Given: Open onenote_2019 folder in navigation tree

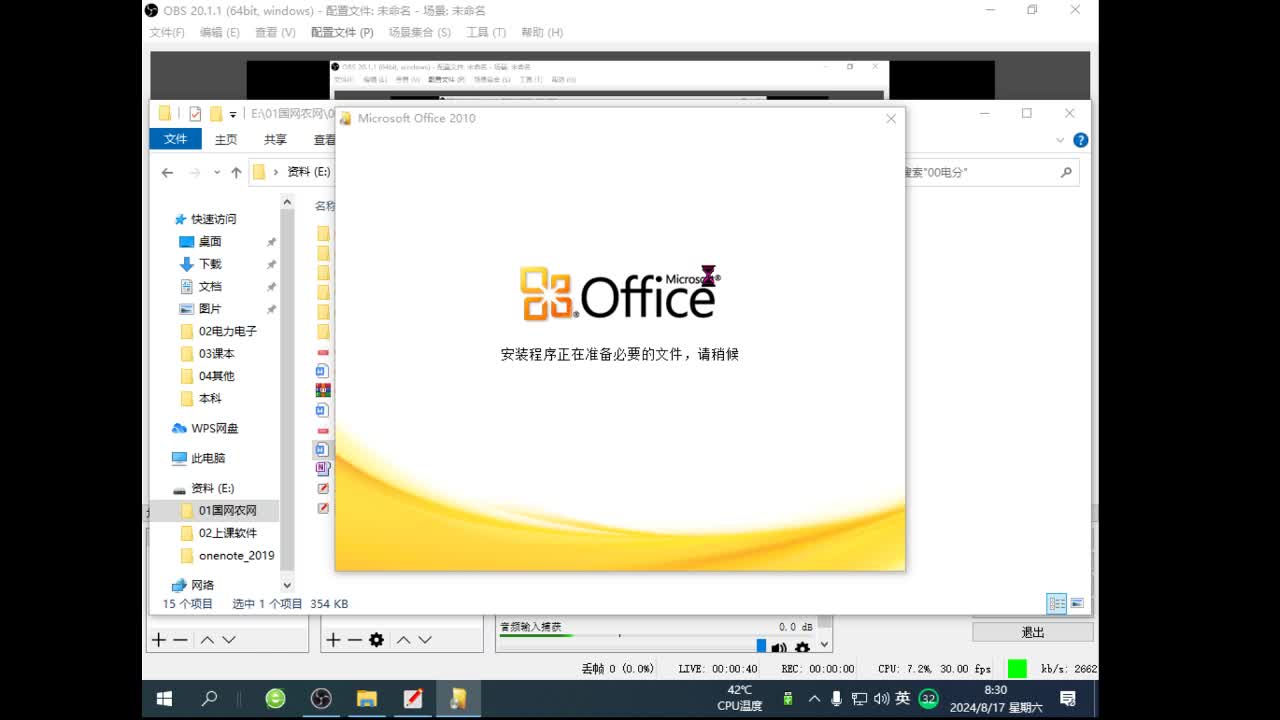Looking at the screenshot, I should click(236, 555).
